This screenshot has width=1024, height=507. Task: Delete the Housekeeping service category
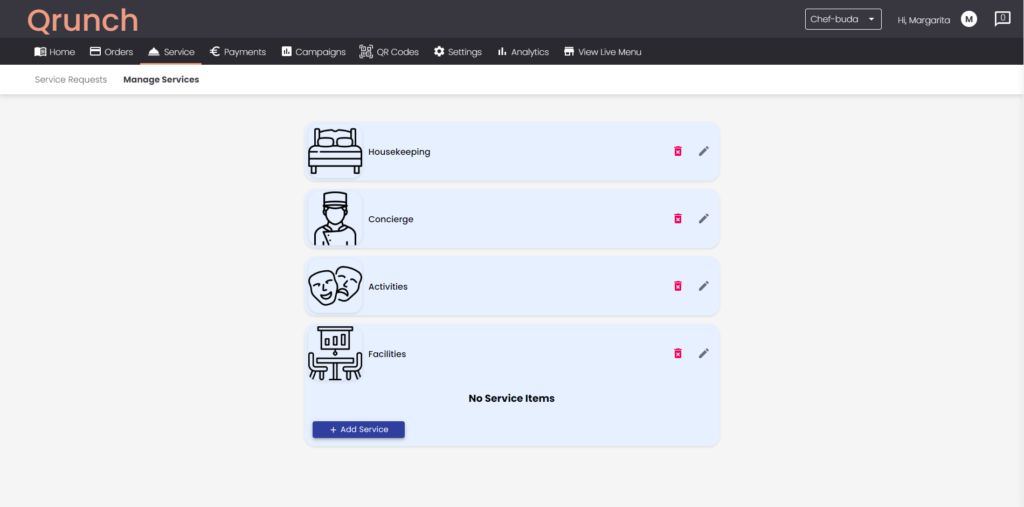click(678, 151)
